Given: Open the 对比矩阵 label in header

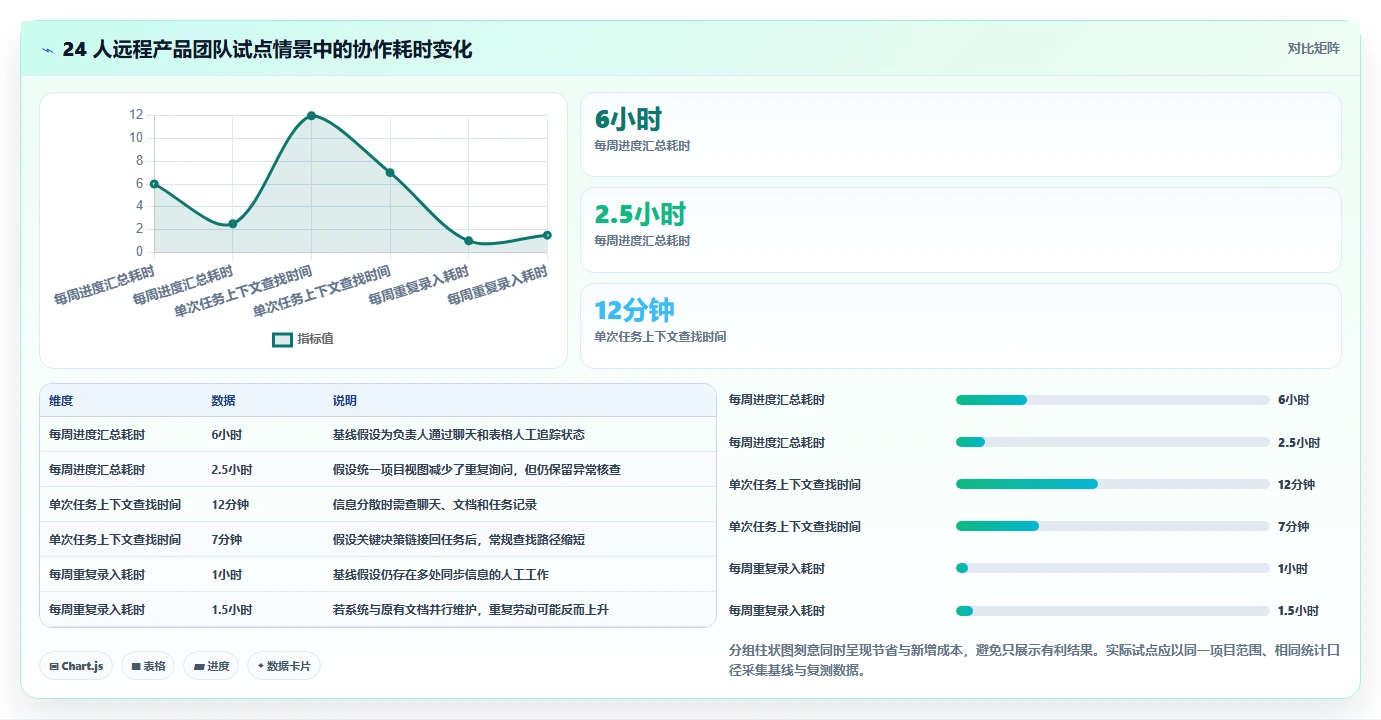Looking at the screenshot, I should pos(1313,48).
